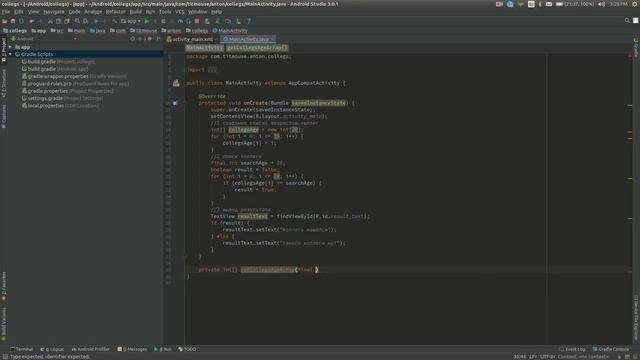This screenshot has height=360, width=640.
Task: Open the Search Everywhere magnifier icon
Action: [x=627, y=20]
